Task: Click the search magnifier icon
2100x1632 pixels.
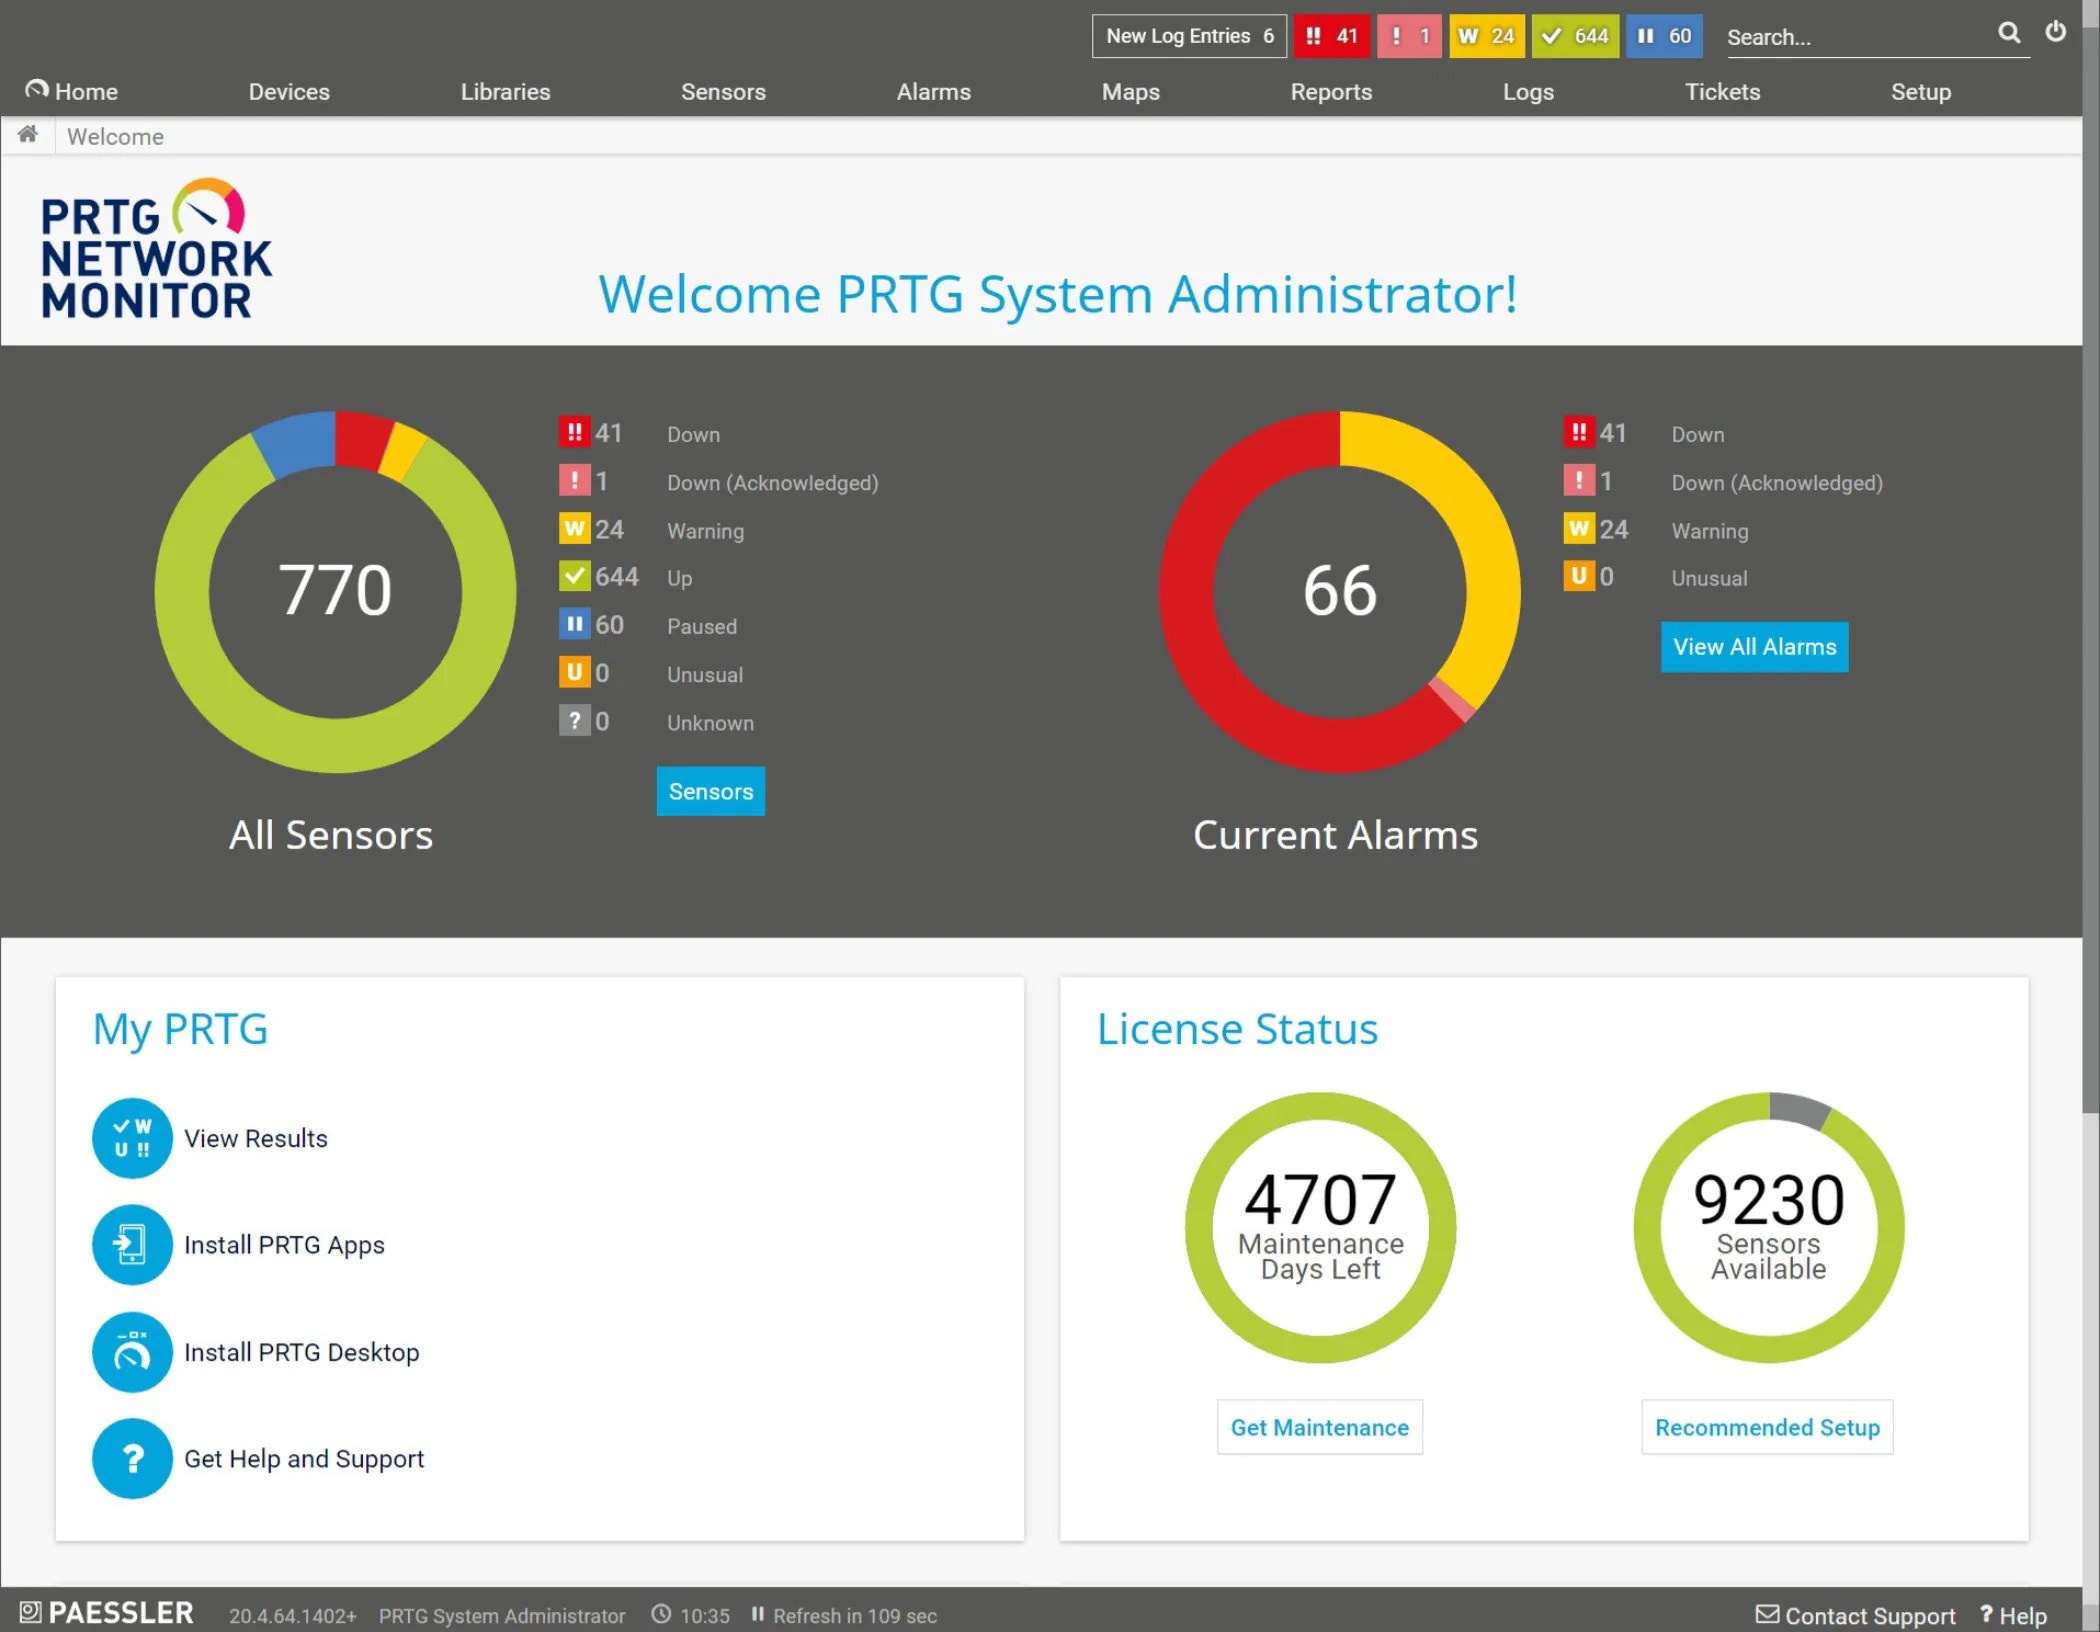Action: click(2010, 33)
